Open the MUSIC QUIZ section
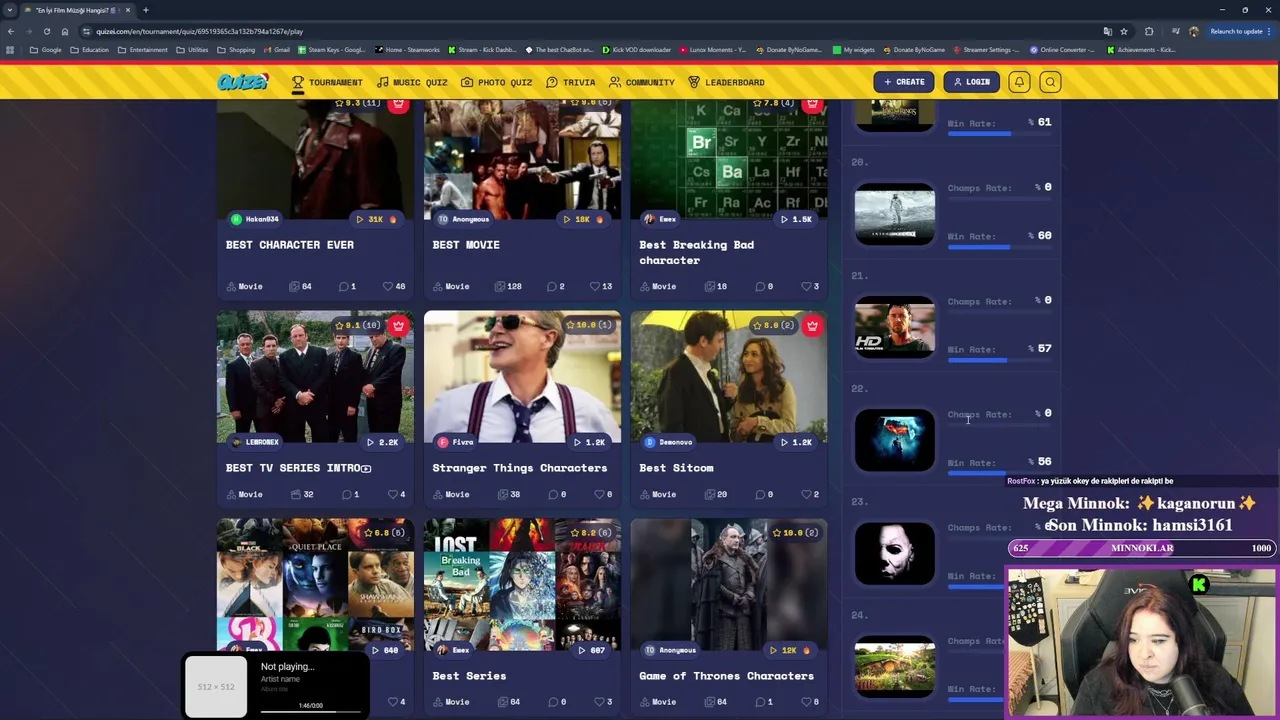The height and width of the screenshot is (720, 1280). click(412, 82)
